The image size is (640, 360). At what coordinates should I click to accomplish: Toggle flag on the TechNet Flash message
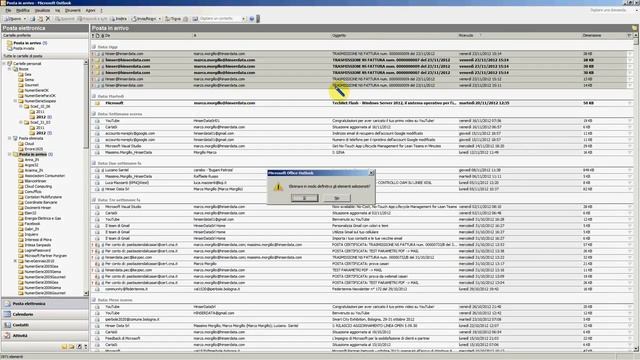point(629,103)
